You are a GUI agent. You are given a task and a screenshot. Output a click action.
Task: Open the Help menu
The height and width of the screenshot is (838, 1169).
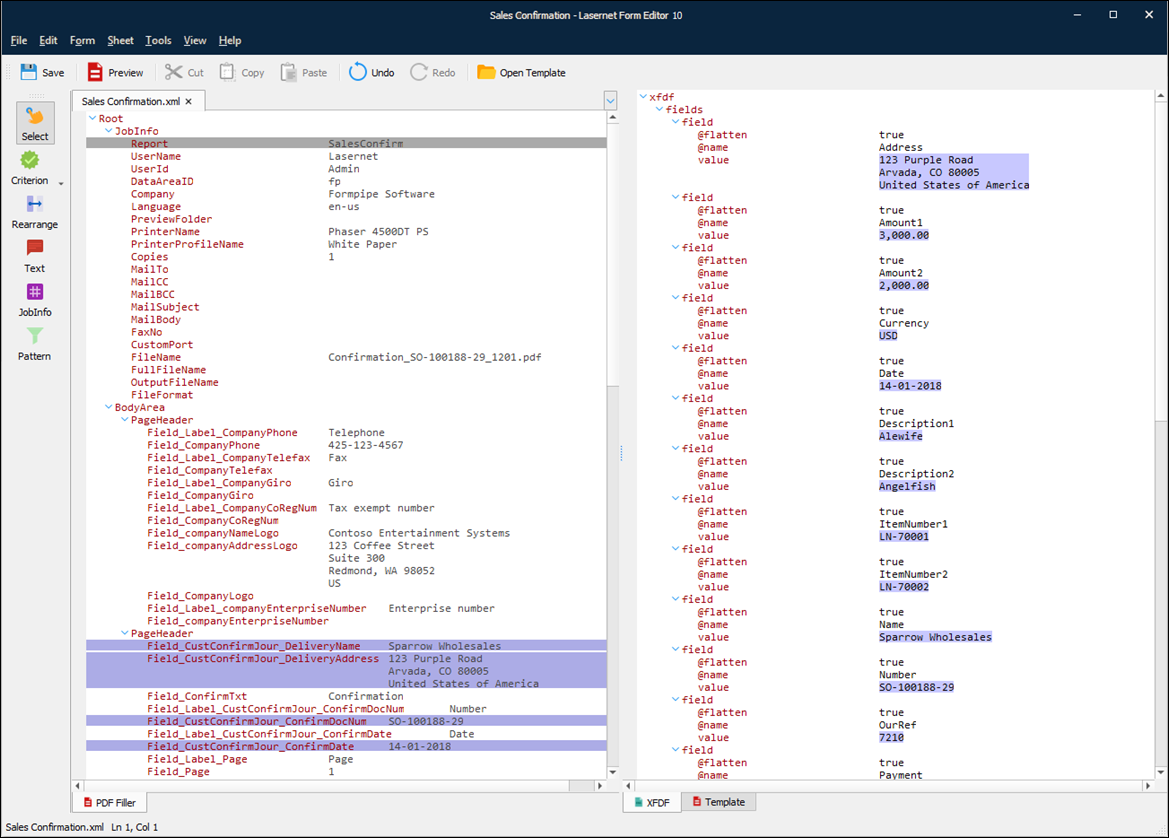[230, 40]
